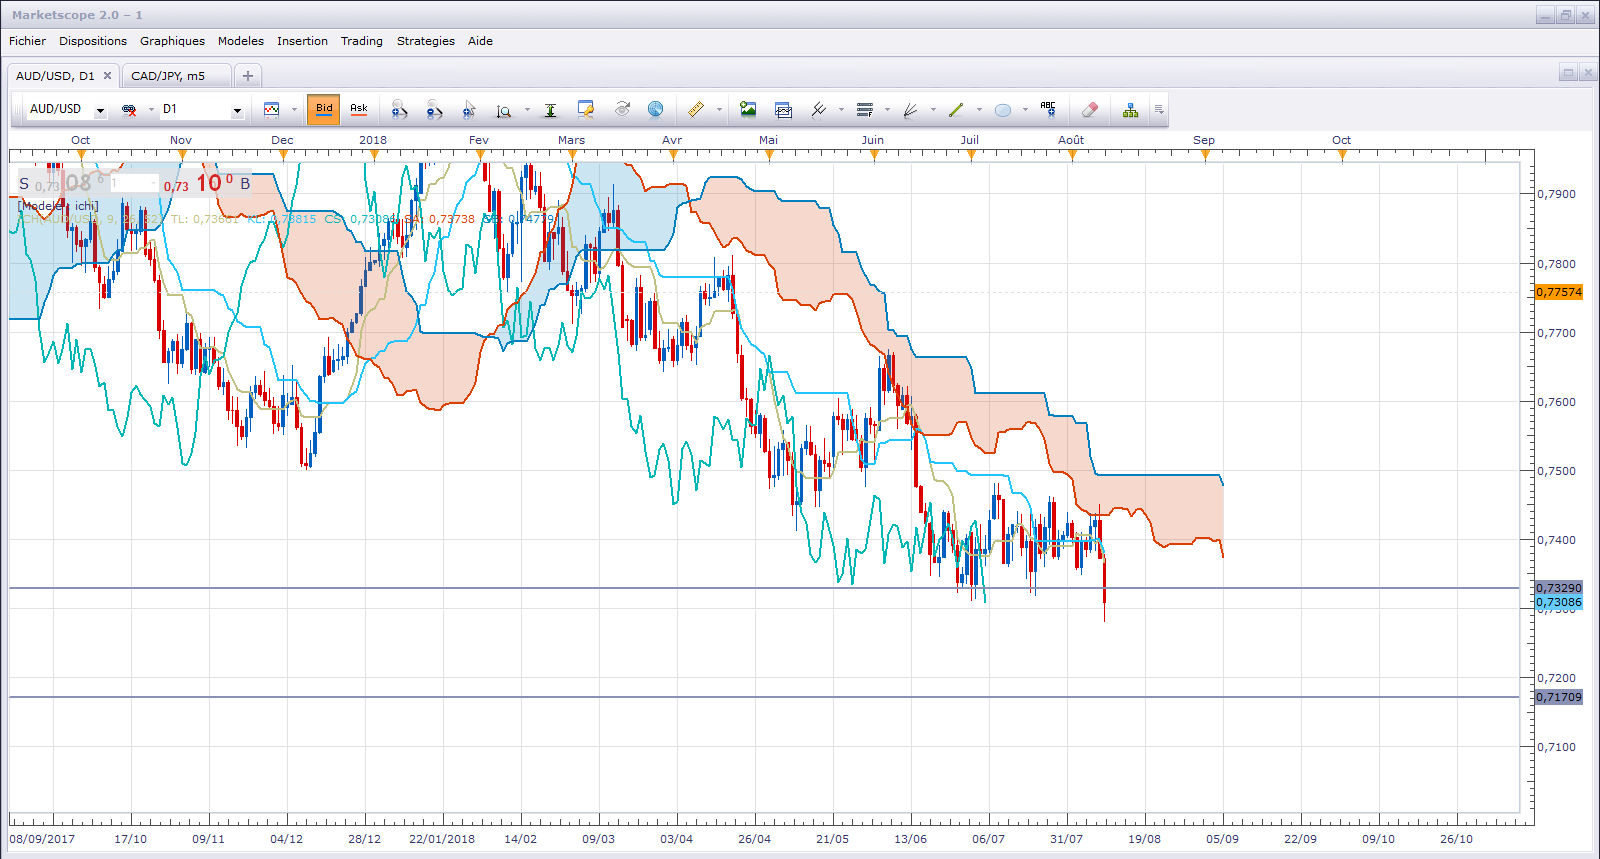Image resolution: width=1600 pixels, height=859 pixels.
Task: Open the toolbar overflow options icon
Action: tap(1159, 110)
